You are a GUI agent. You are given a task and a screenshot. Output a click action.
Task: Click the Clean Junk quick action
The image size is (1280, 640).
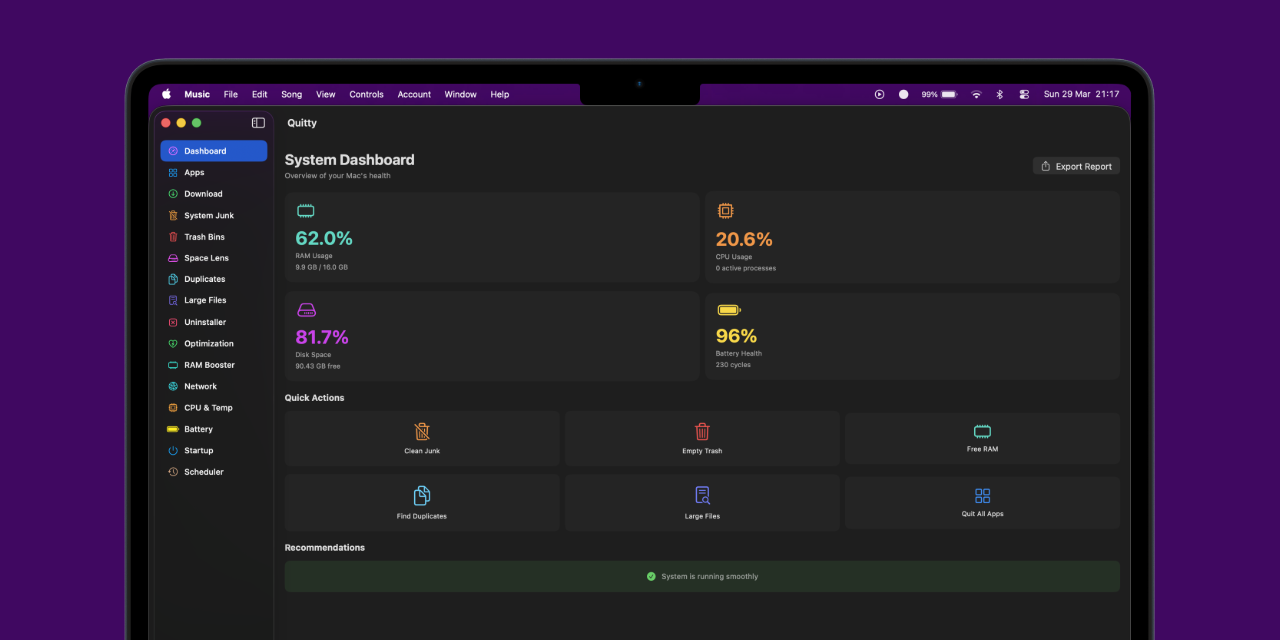point(422,438)
